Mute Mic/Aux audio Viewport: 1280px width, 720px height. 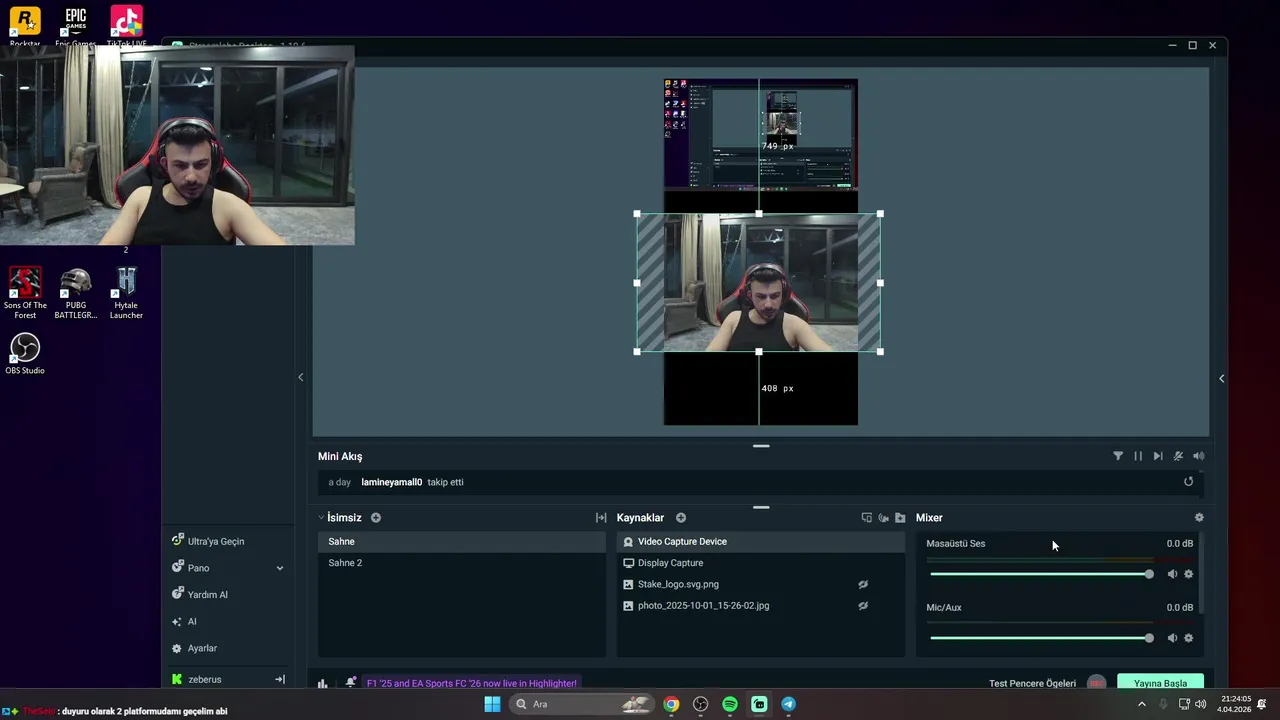(x=1172, y=638)
